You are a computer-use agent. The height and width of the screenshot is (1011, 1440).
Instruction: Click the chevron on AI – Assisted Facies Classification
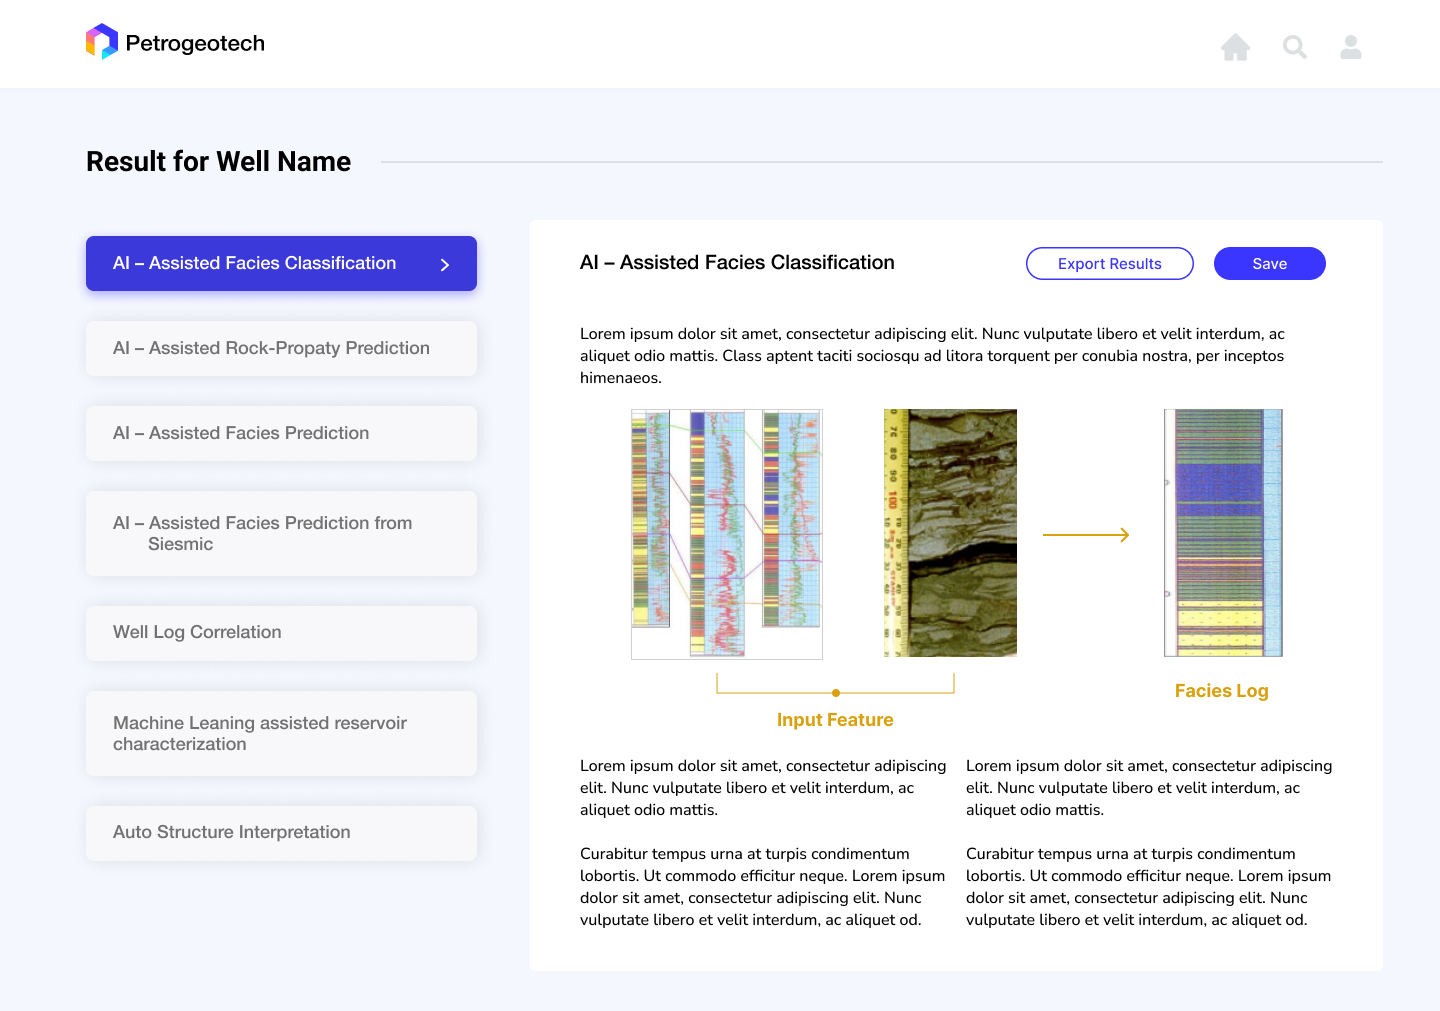[445, 263]
